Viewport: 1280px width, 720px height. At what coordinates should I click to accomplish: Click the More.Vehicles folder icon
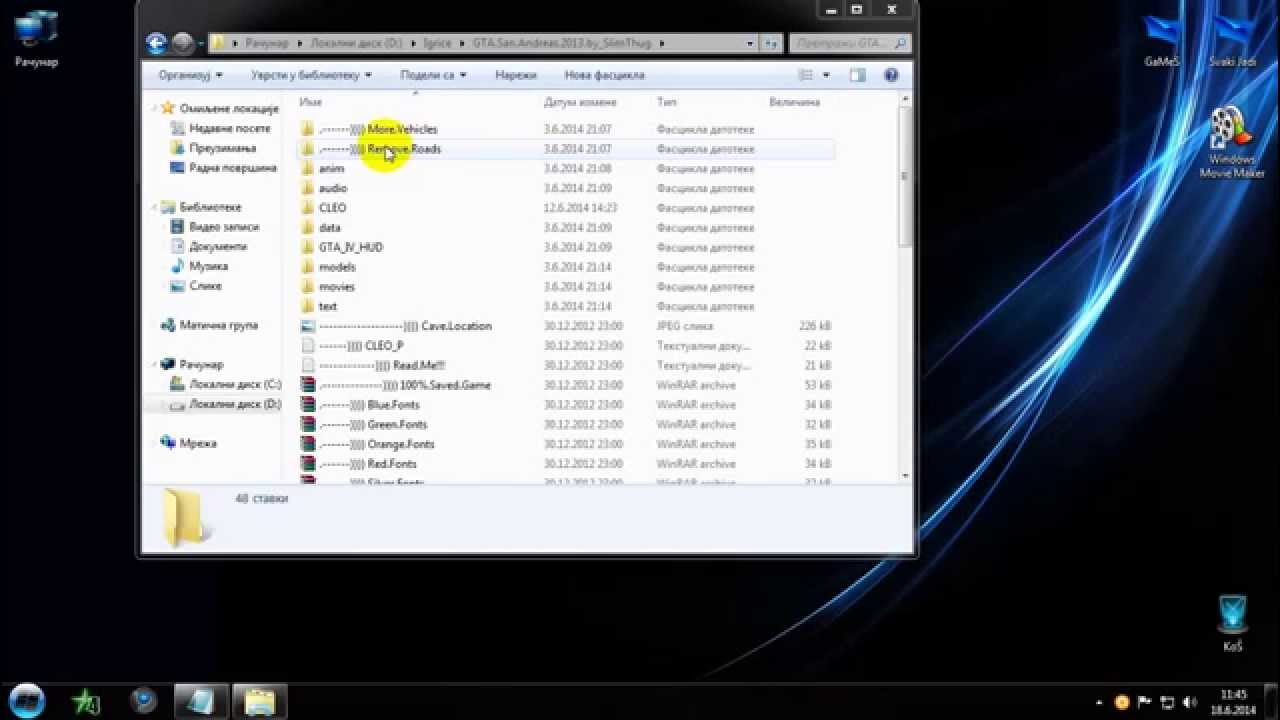308,129
